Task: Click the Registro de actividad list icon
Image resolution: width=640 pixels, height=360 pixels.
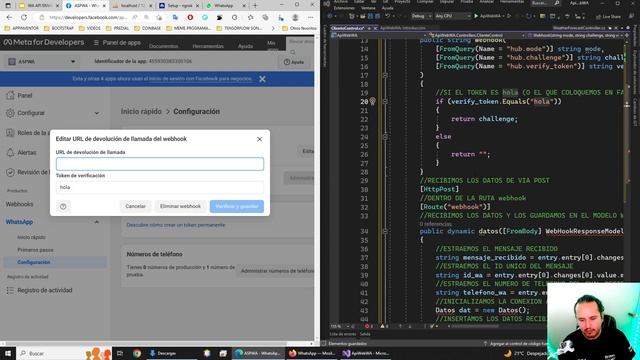Action: point(10,290)
